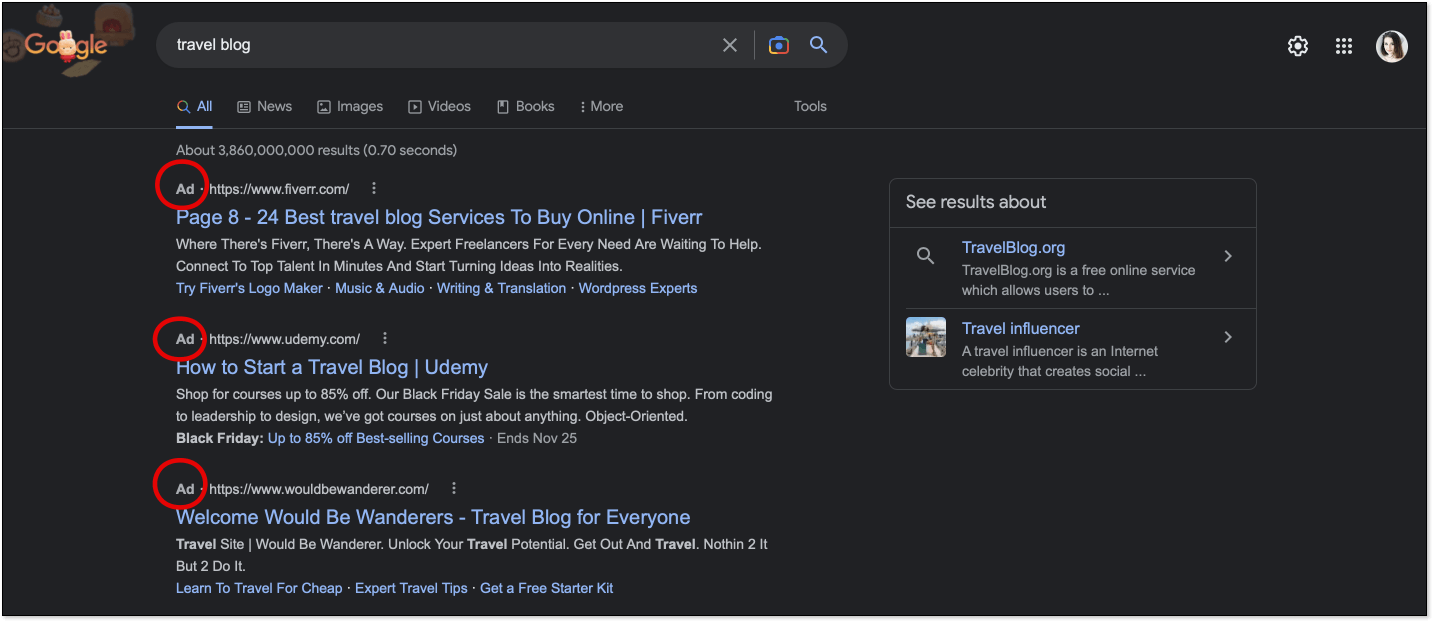The image size is (1433, 622).
Task: Click the magnifying glass search button
Action: coord(819,45)
